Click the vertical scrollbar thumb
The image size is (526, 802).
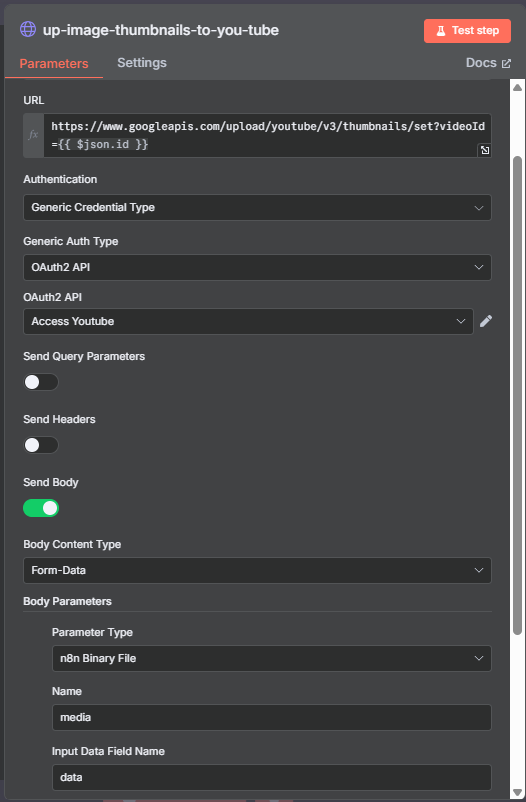click(517, 395)
